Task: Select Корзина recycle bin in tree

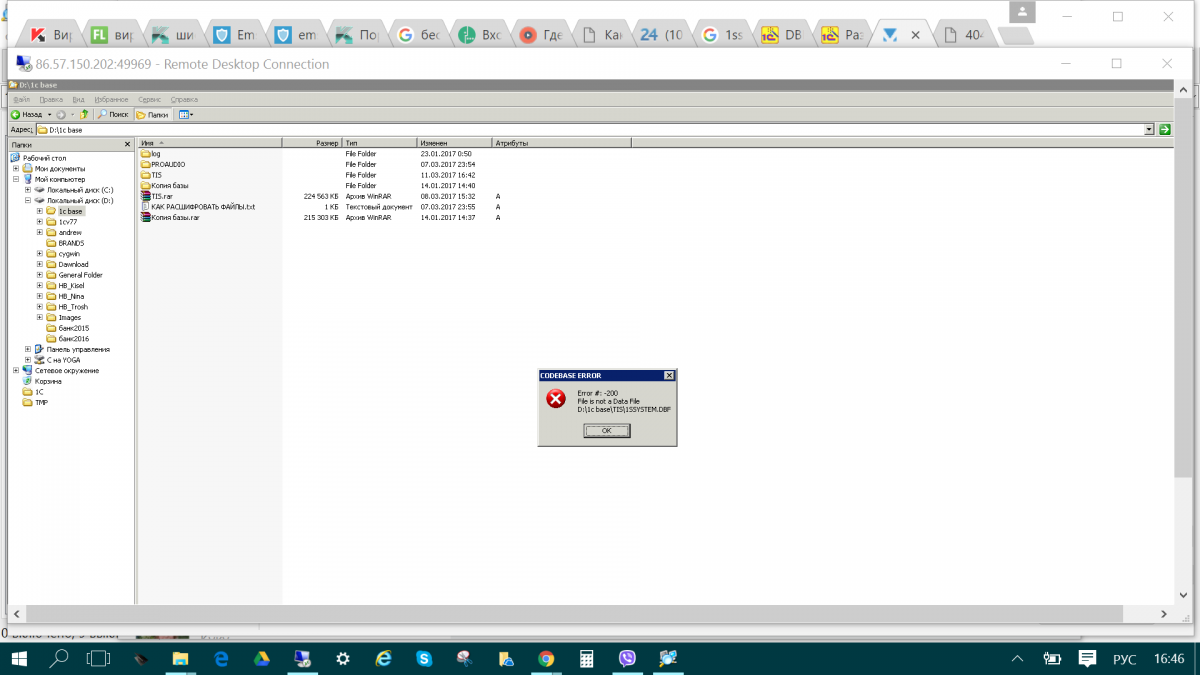Action: [48, 381]
